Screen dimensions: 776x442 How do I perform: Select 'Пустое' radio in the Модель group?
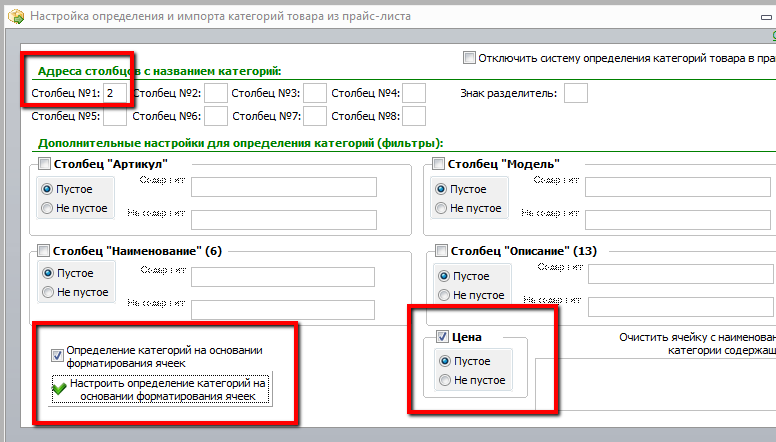pyautogui.click(x=441, y=189)
